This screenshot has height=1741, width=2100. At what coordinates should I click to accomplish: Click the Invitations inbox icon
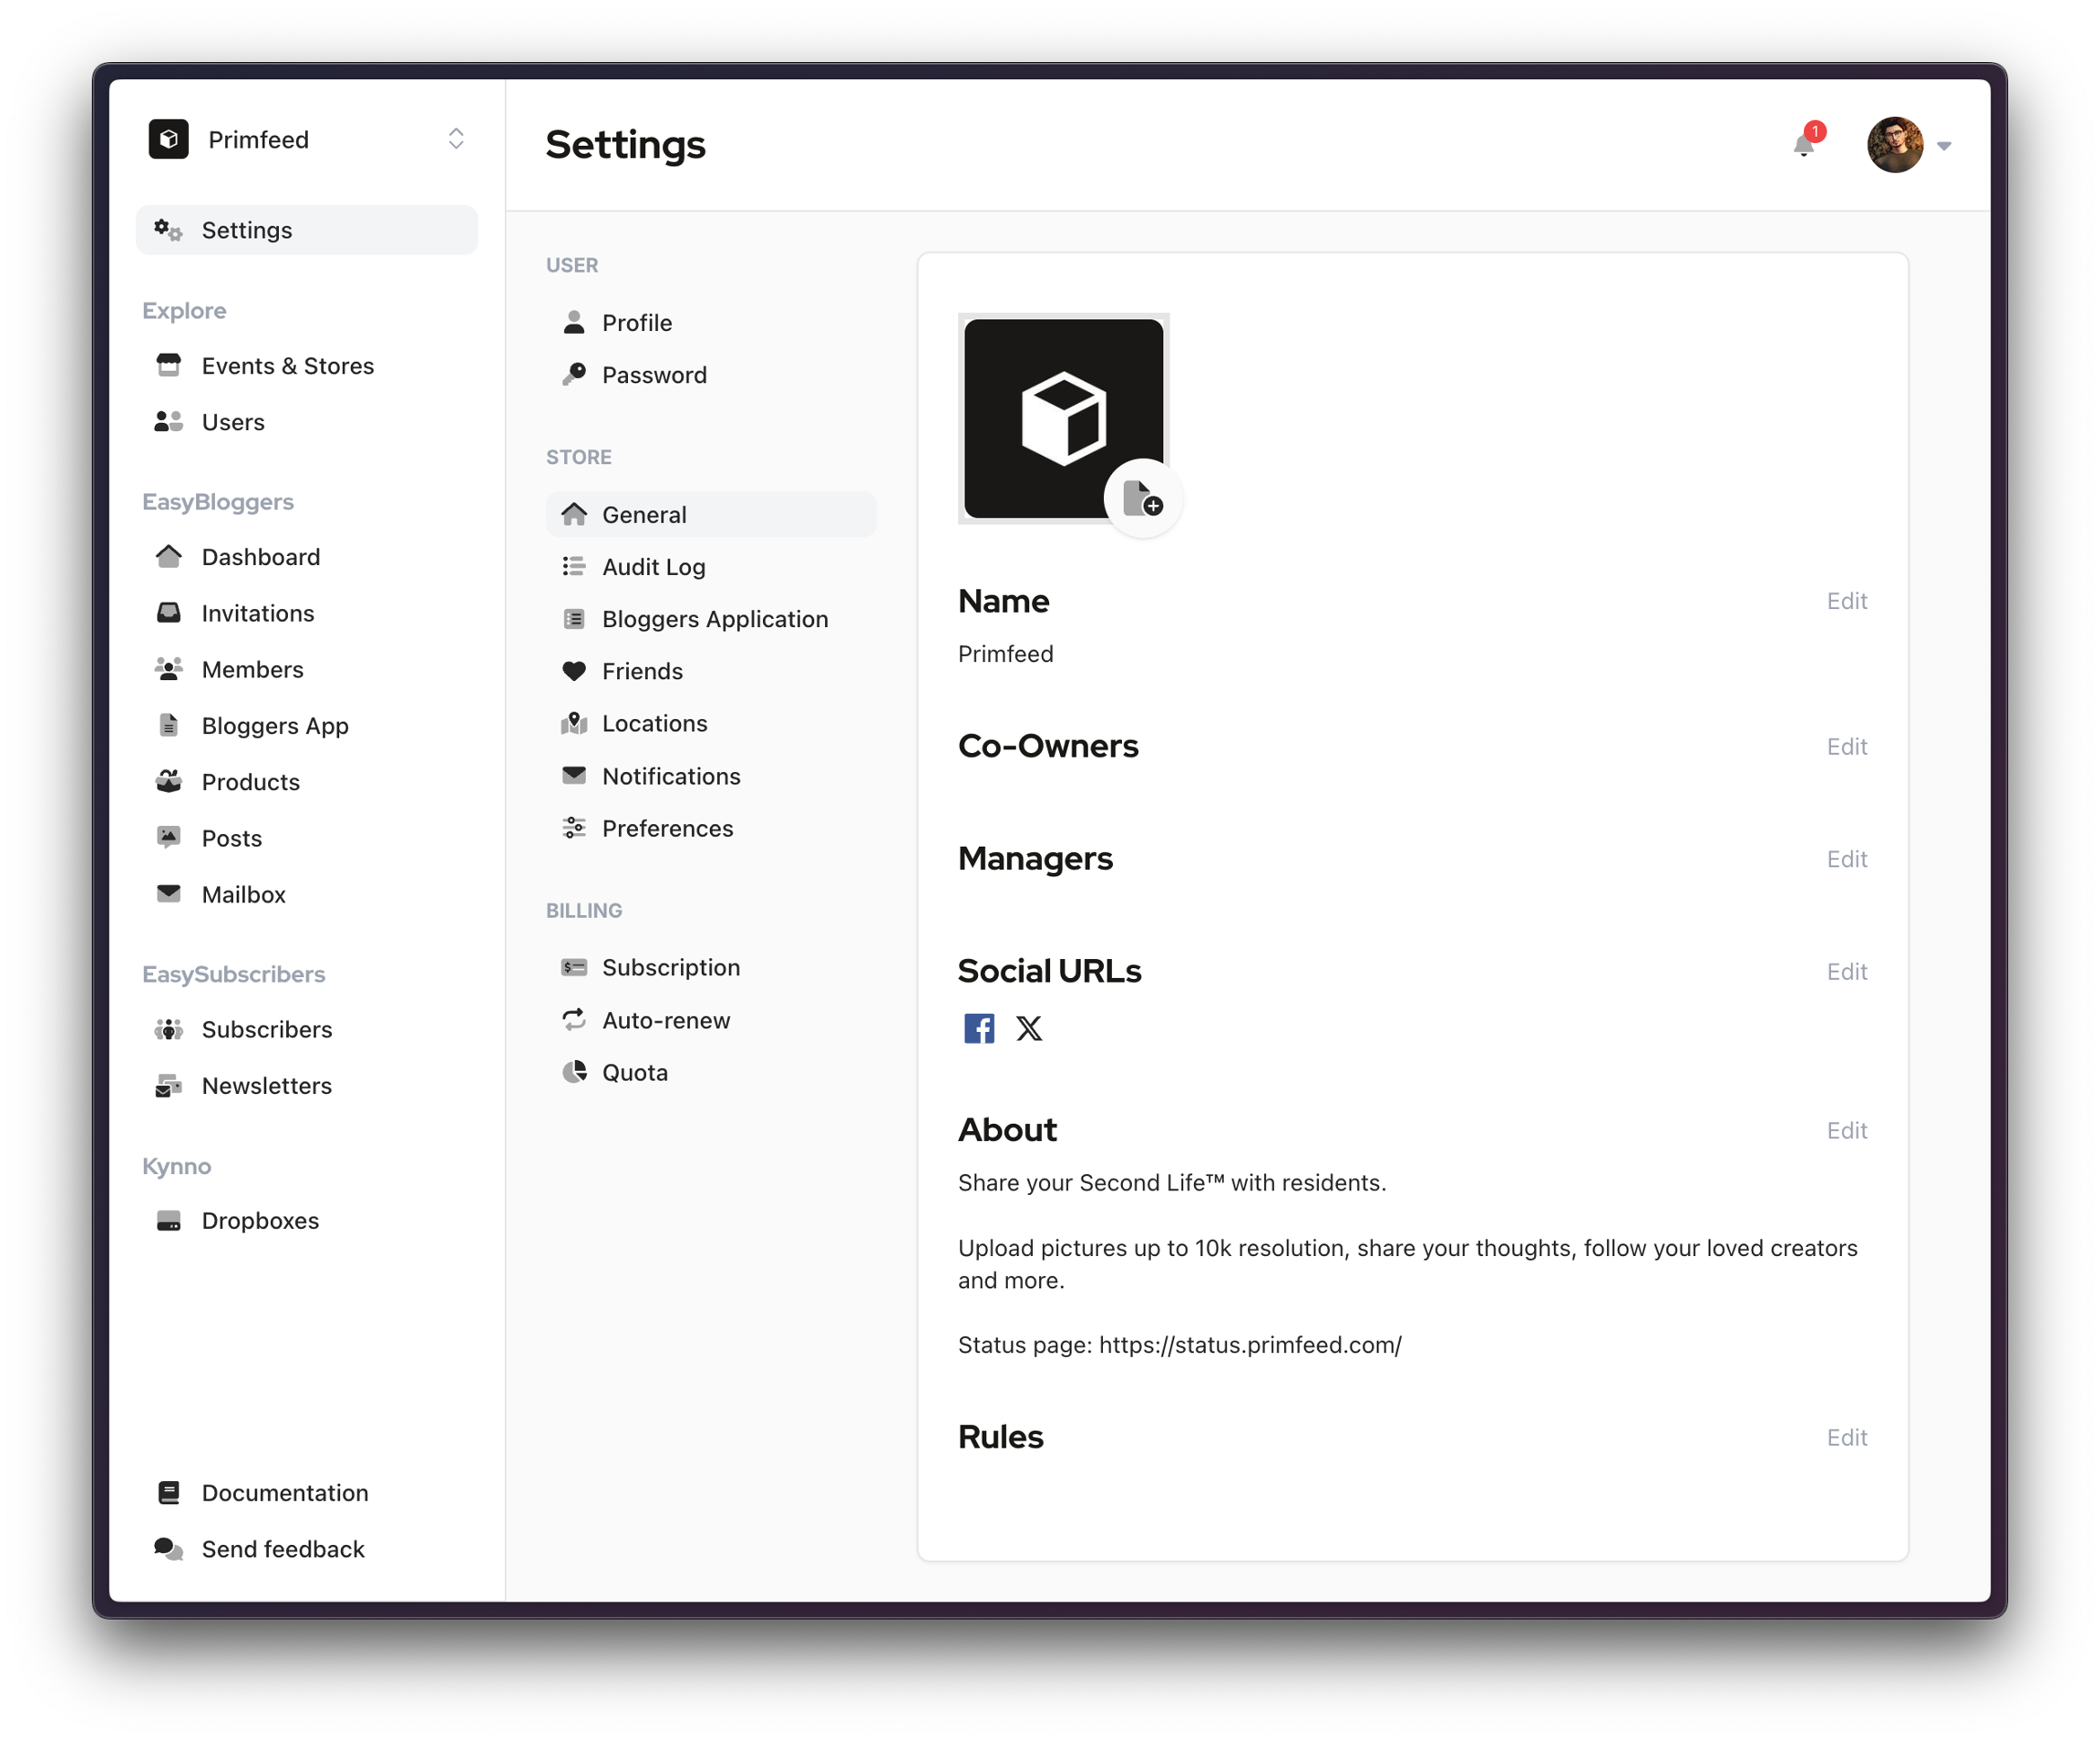[168, 613]
